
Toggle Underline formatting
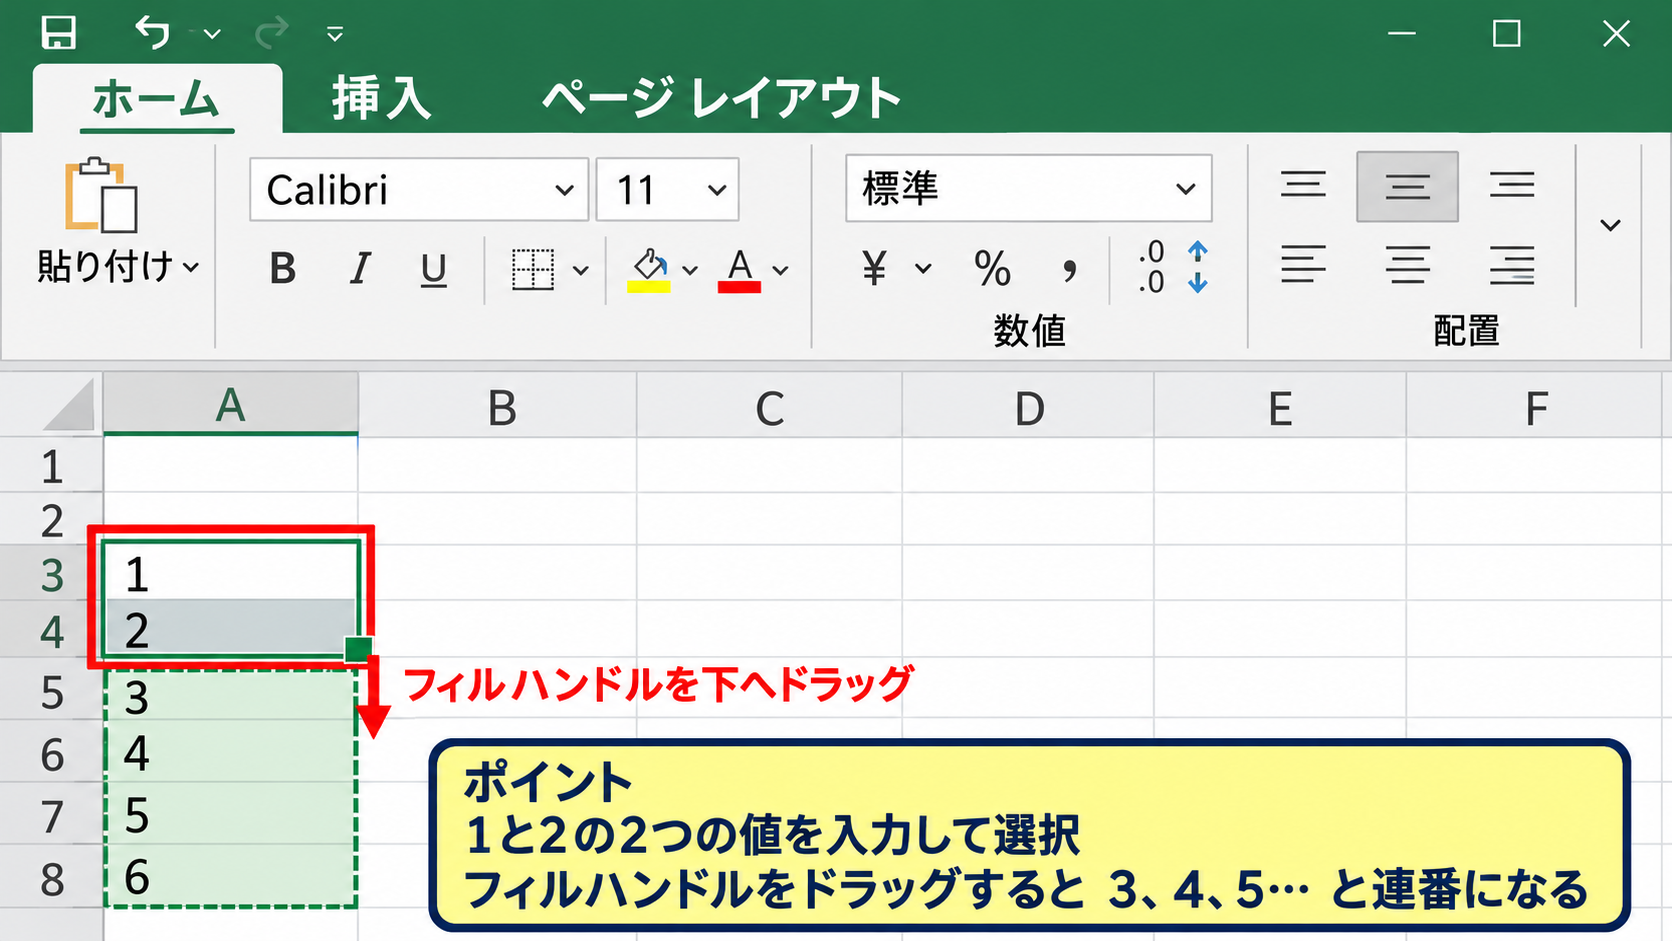pos(433,269)
